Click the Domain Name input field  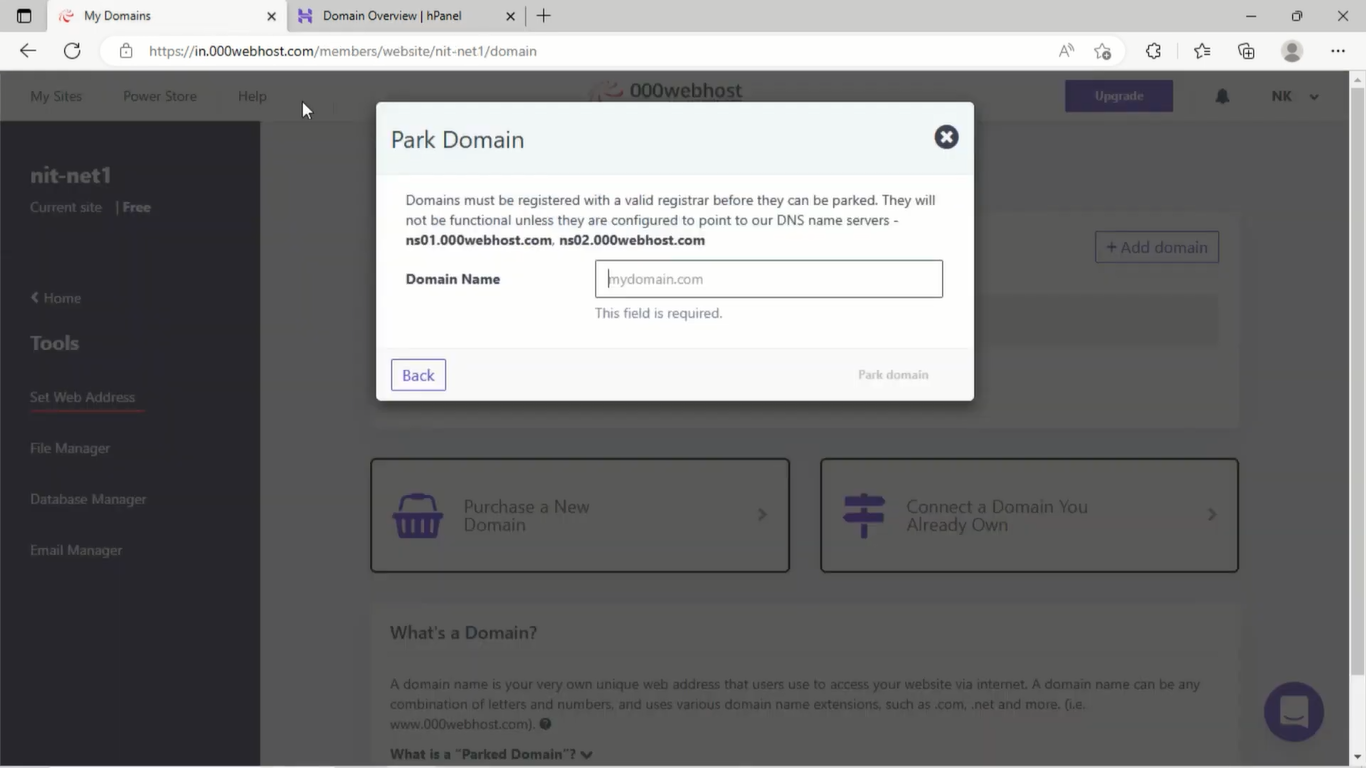click(x=768, y=279)
